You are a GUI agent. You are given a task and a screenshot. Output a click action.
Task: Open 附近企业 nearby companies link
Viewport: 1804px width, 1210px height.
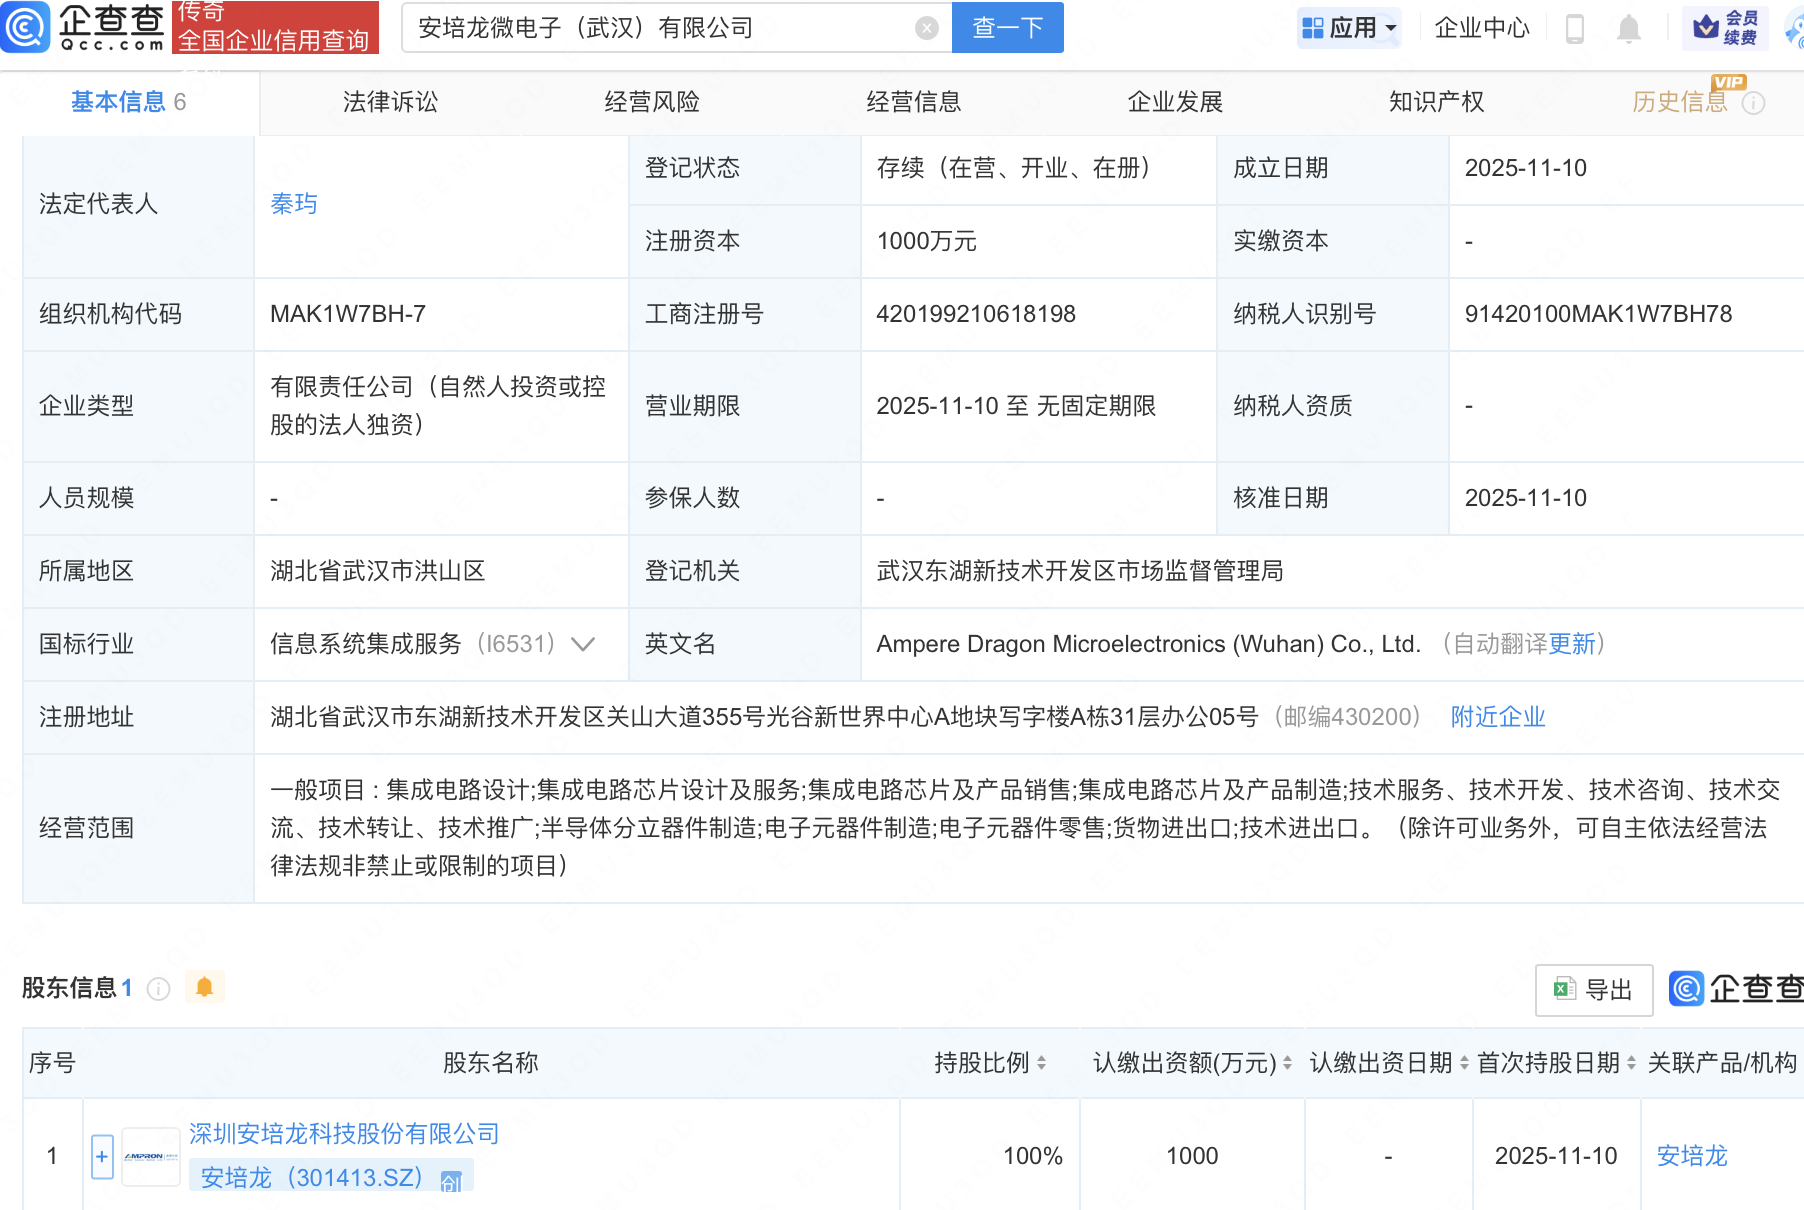click(1497, 717)
